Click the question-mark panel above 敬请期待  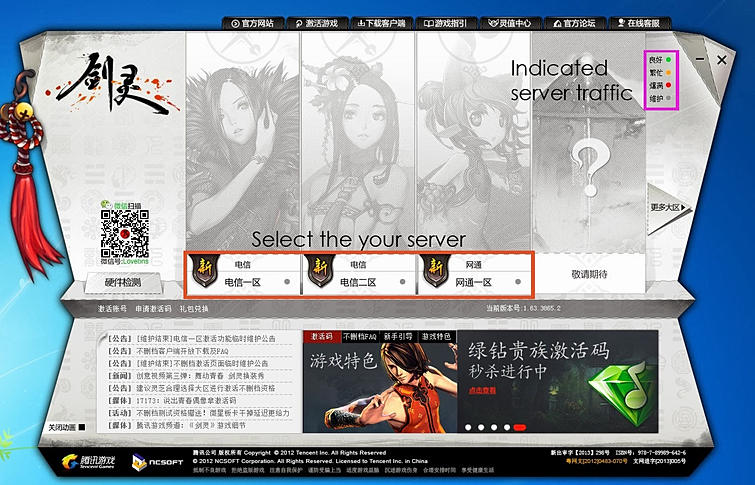[x=589, y=142]
